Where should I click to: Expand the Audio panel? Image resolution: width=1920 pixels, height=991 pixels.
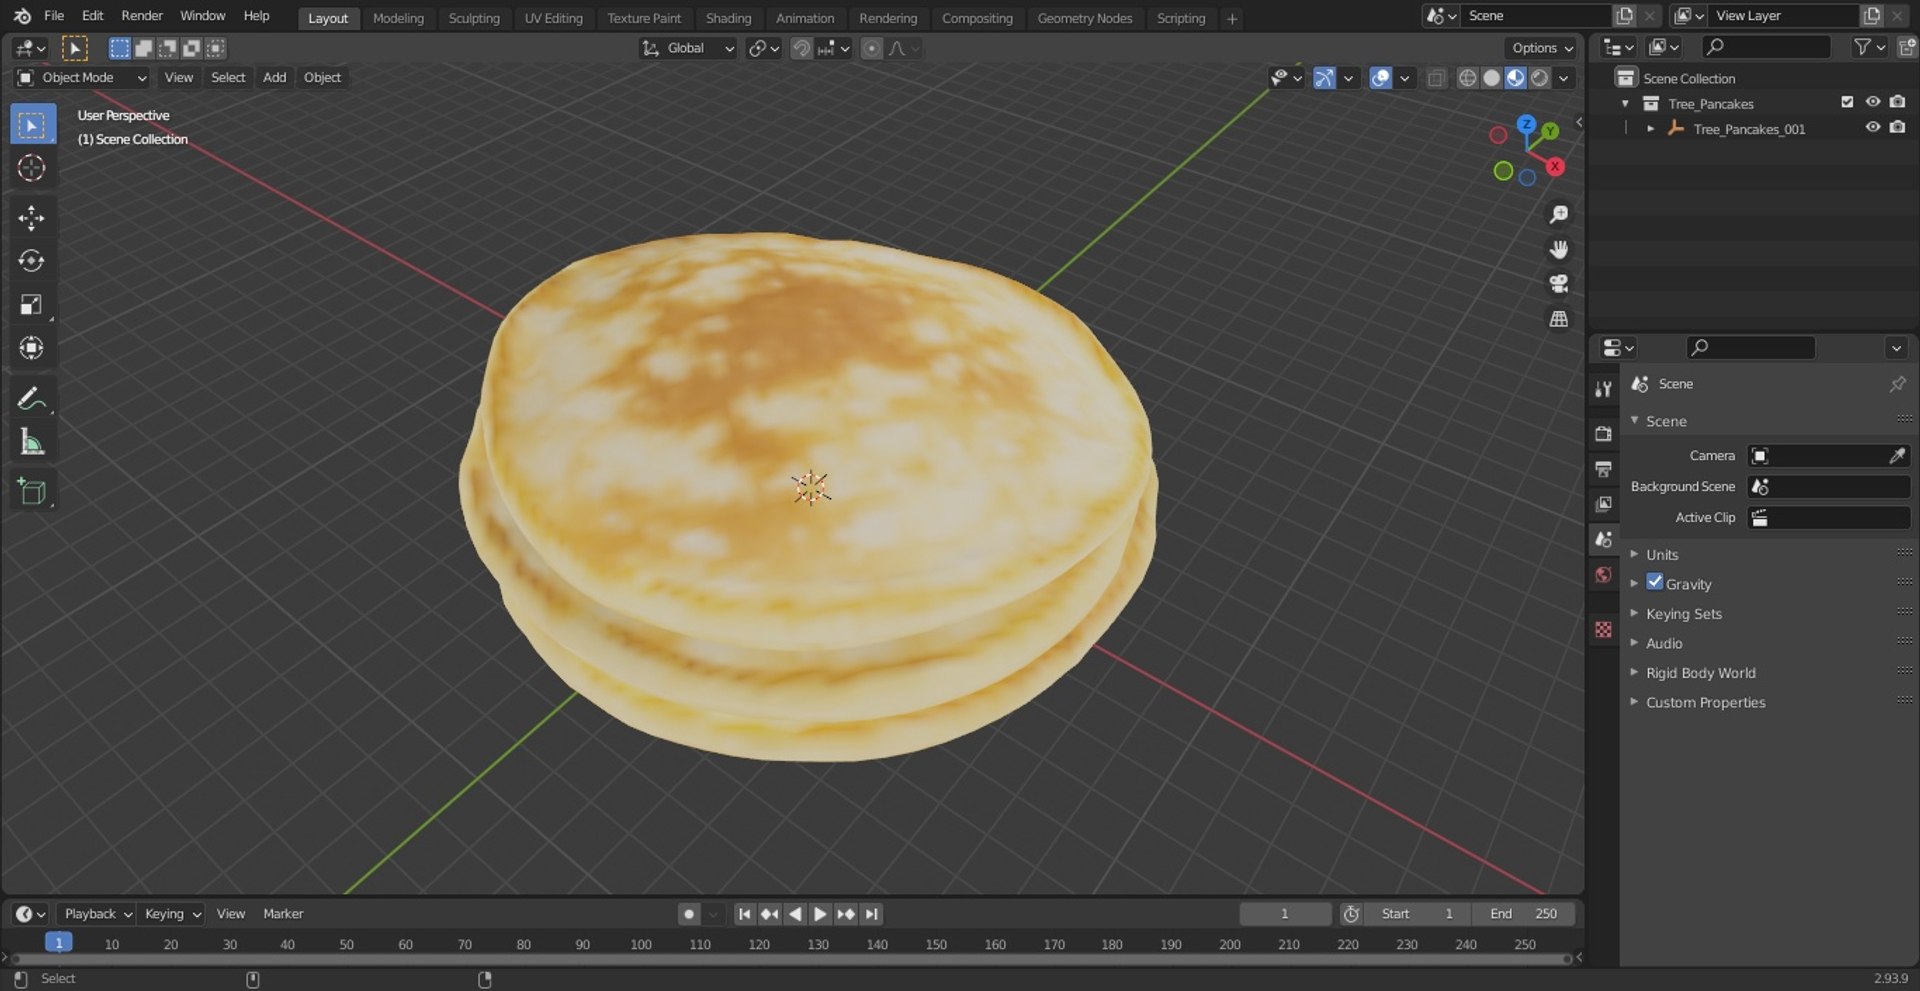click(x=1664, y=644)
